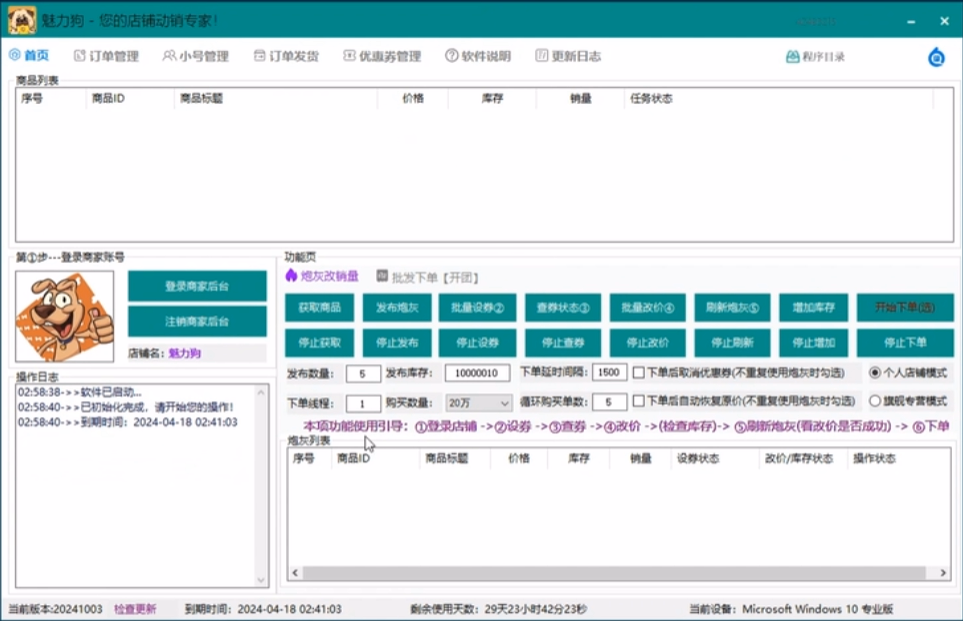This screenshot has height=621, width=963.
Task: Click 查券状态③ button
Action: [563, 307]
